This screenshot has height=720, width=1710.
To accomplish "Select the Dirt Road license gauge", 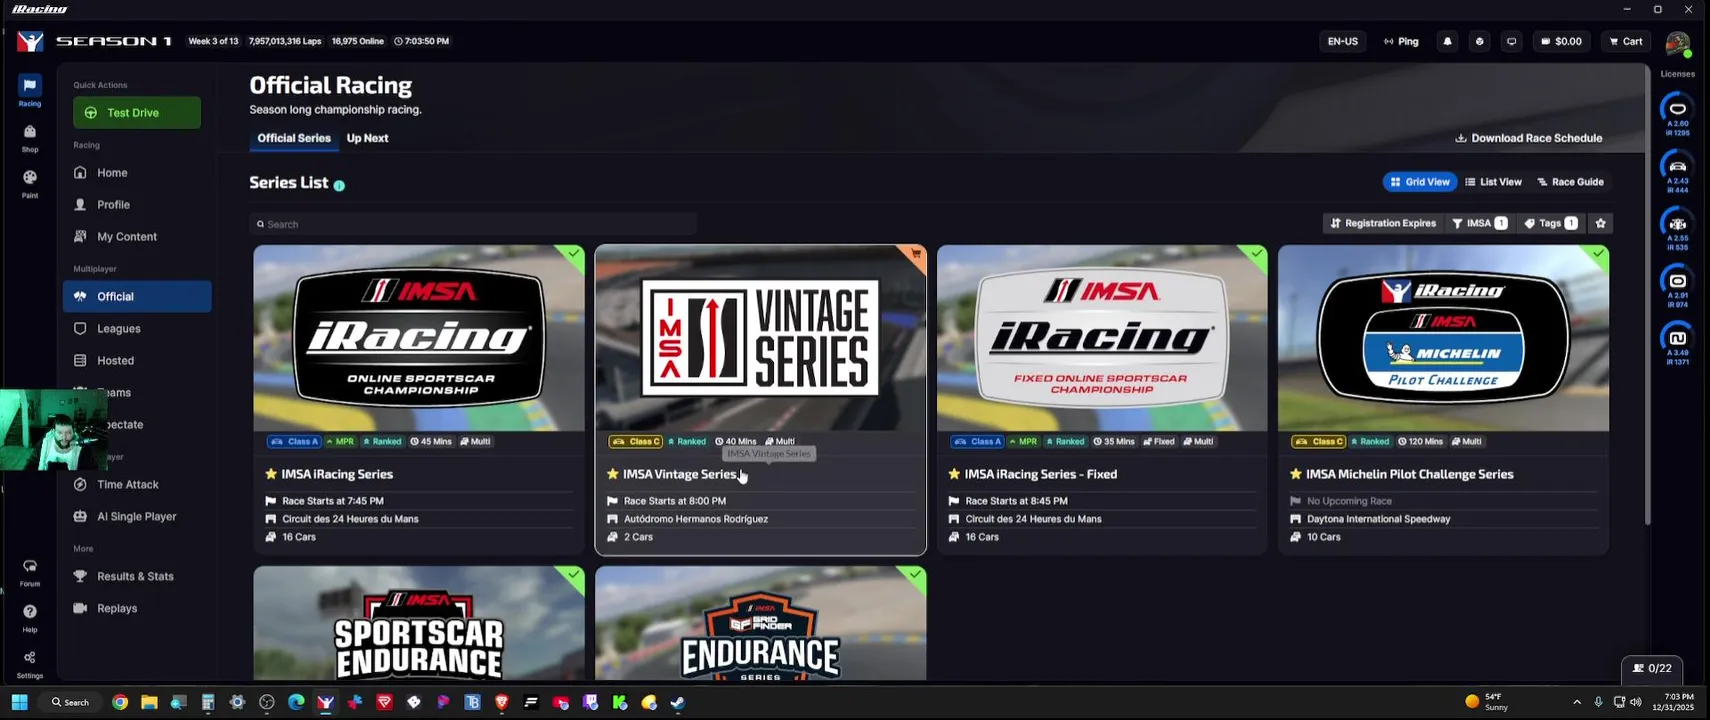I will point(1677,343).
